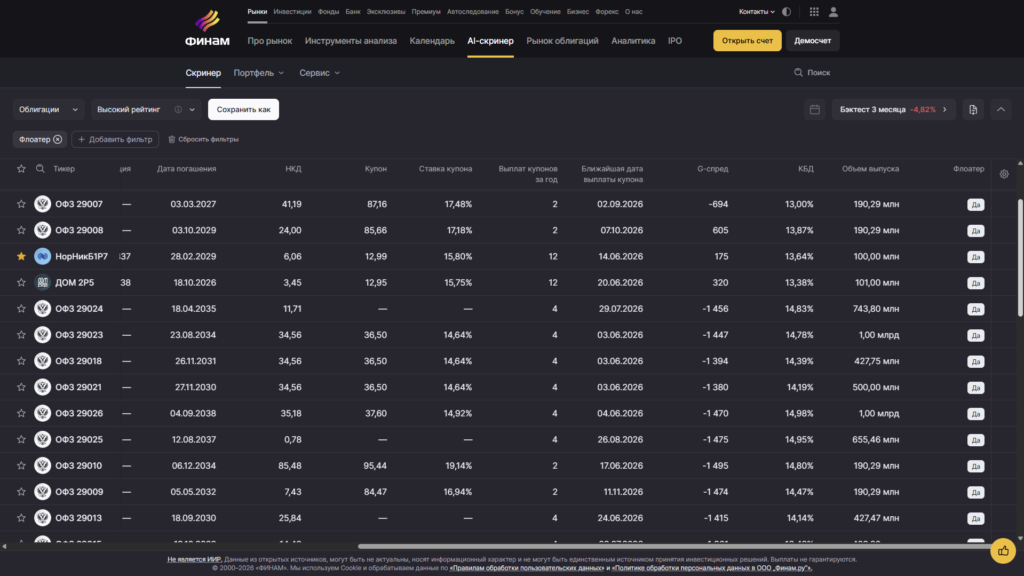
Task: Toggle the dark theme icon
Action: click(786, 12)
